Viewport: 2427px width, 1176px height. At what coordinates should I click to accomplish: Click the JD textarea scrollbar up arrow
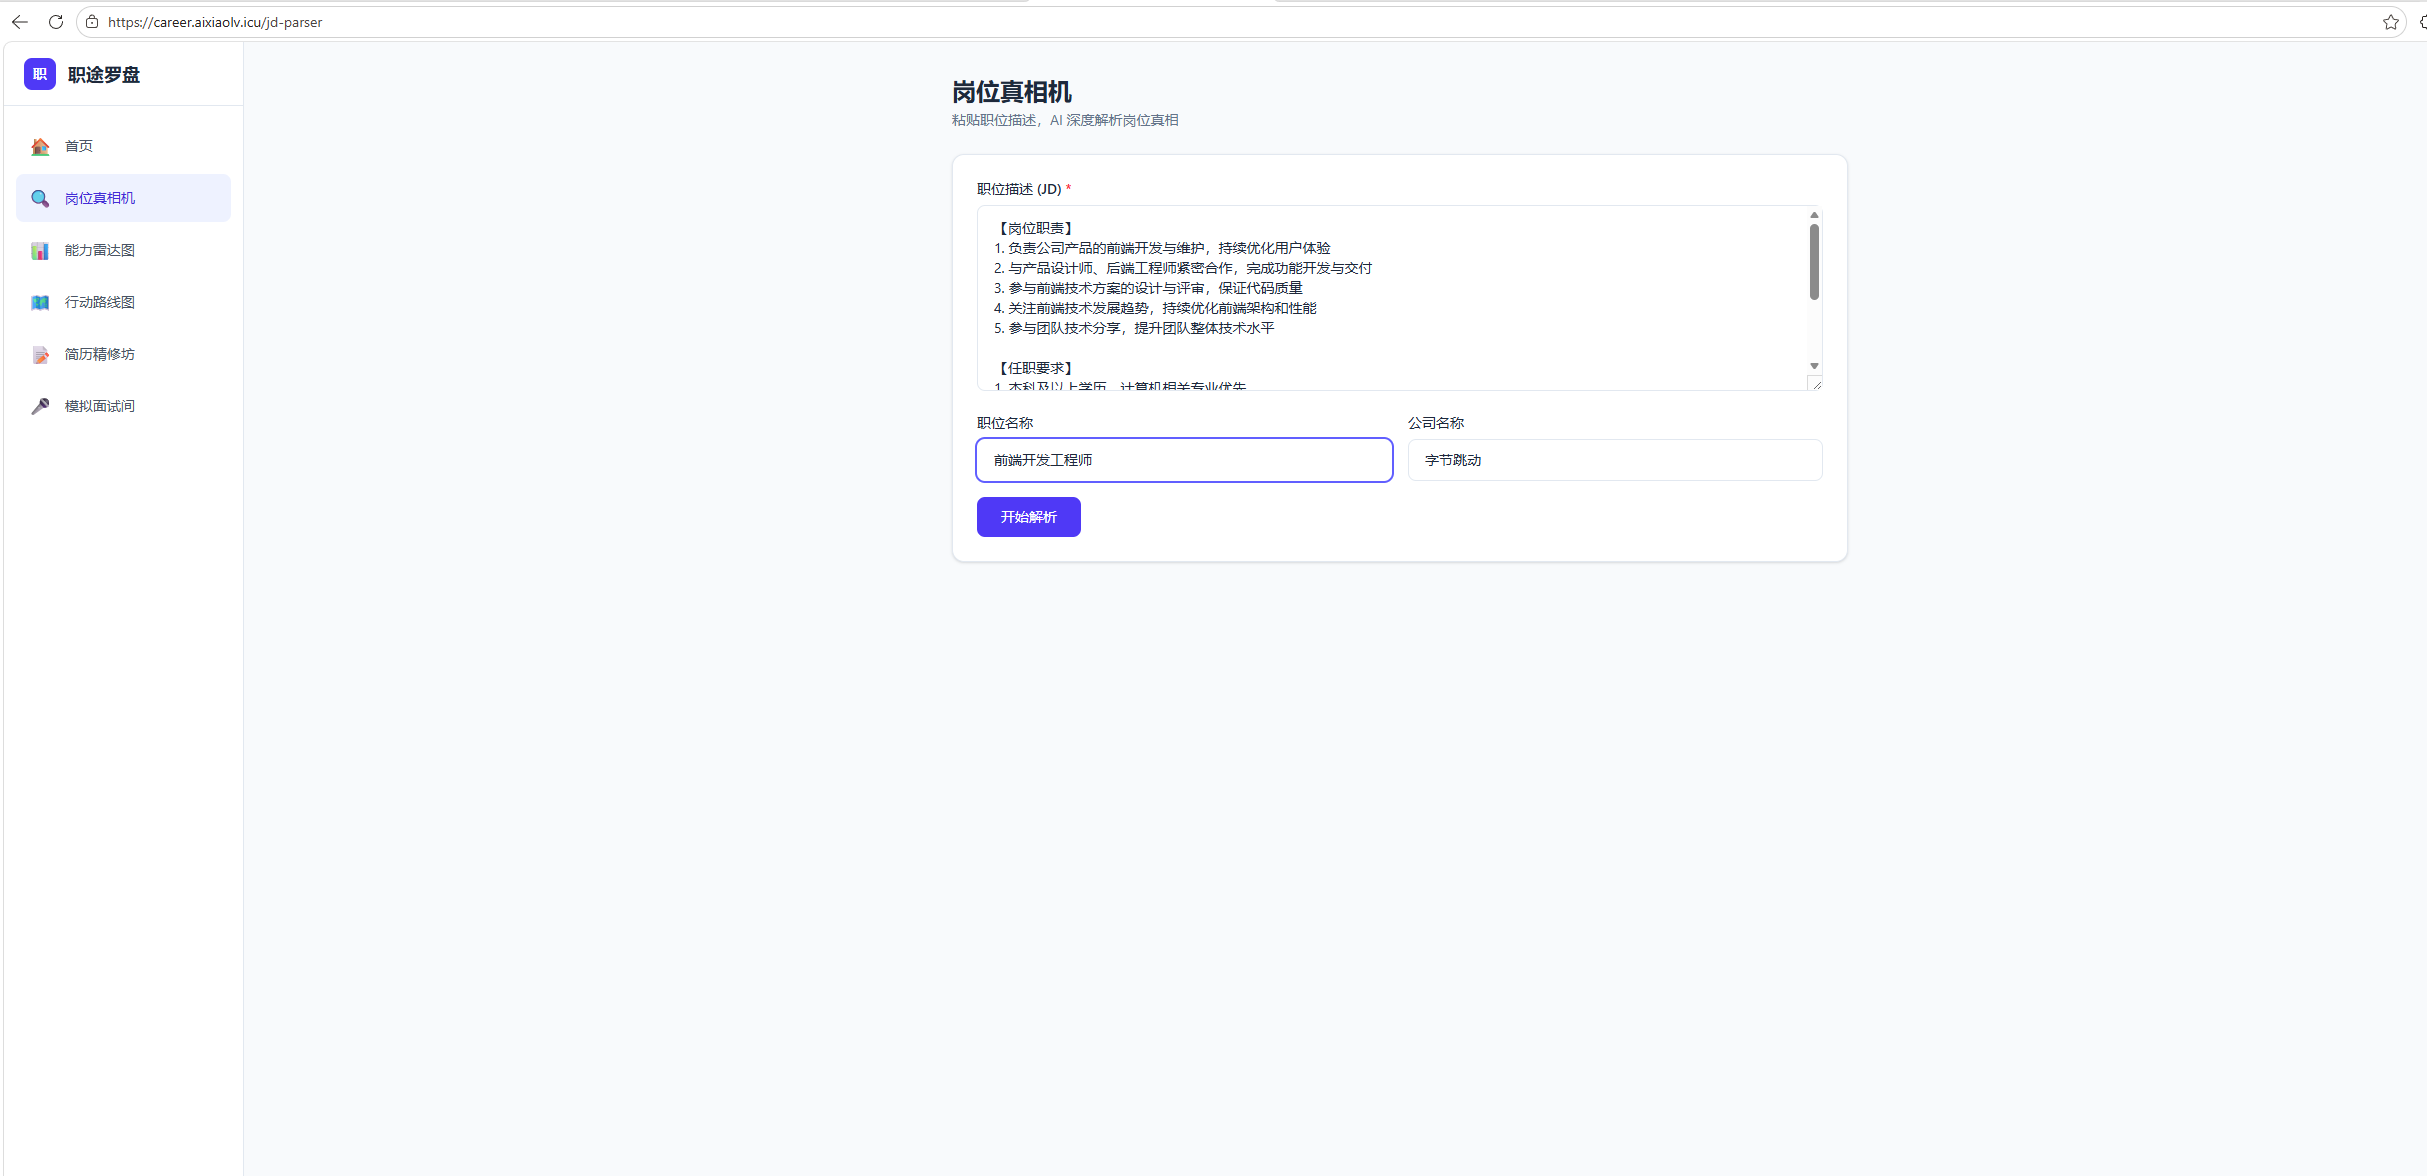pyautogui.click(x=1814, y=215)
